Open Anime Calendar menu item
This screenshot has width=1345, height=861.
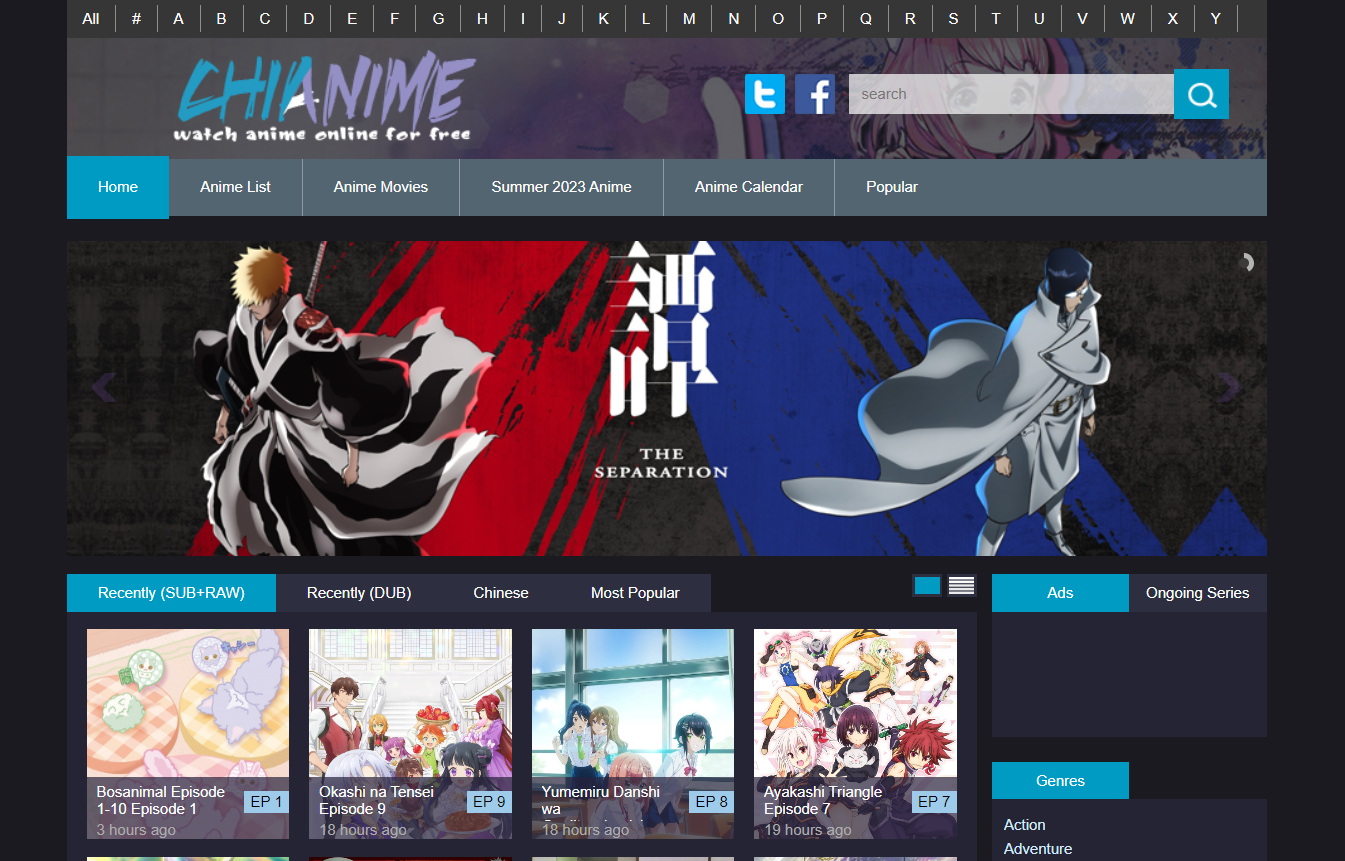(749, 187)
